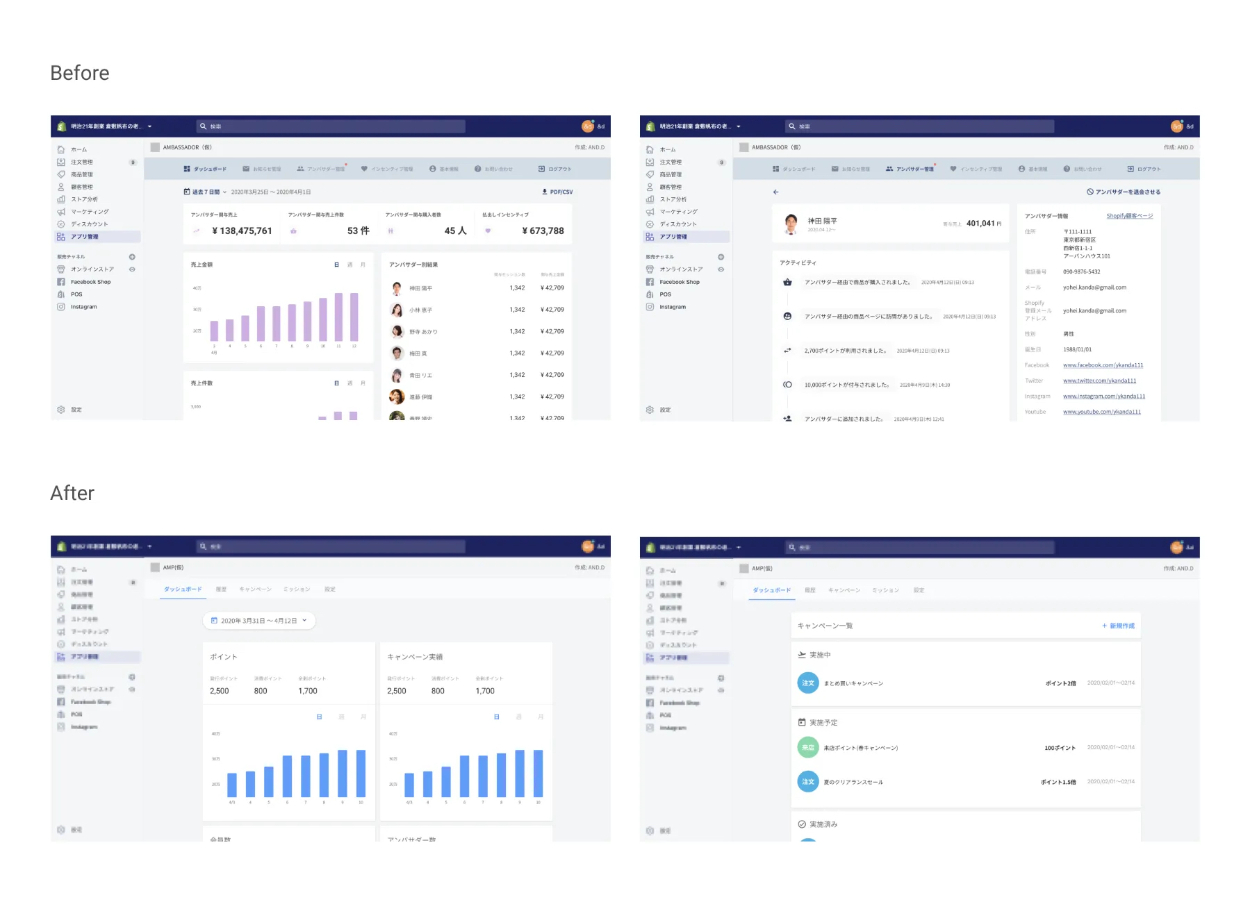Screen dimensions: 1250x902
Task: Click the 新規作成 button in the campaign list
Action: tap(1118, 625)
